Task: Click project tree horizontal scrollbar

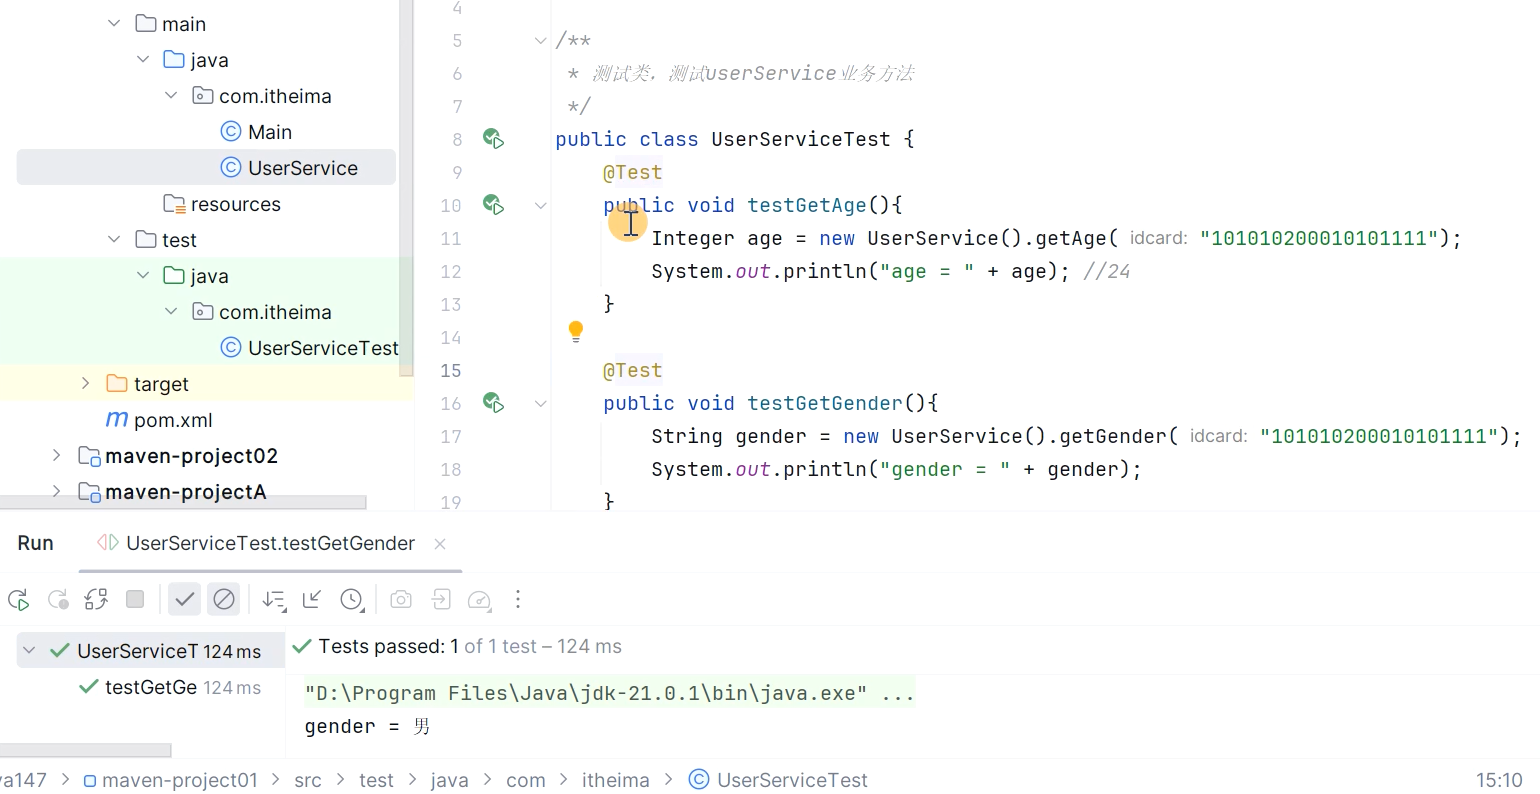Action: click(x=183, y=502)
